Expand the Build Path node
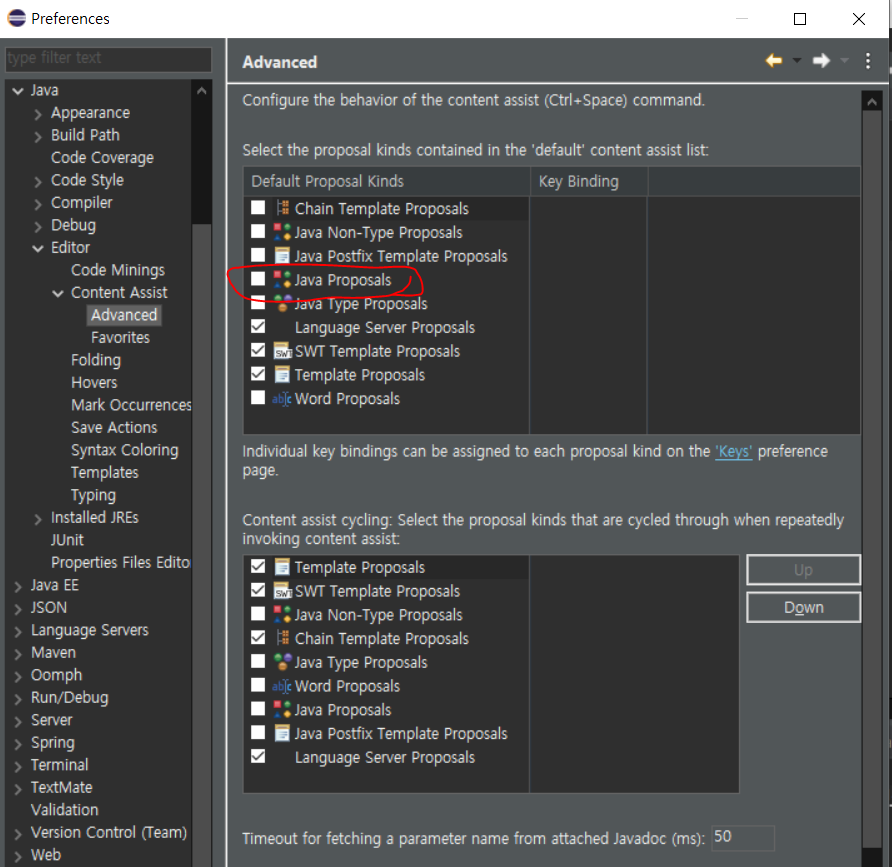 pyautogui.click(x=38, y=137)
